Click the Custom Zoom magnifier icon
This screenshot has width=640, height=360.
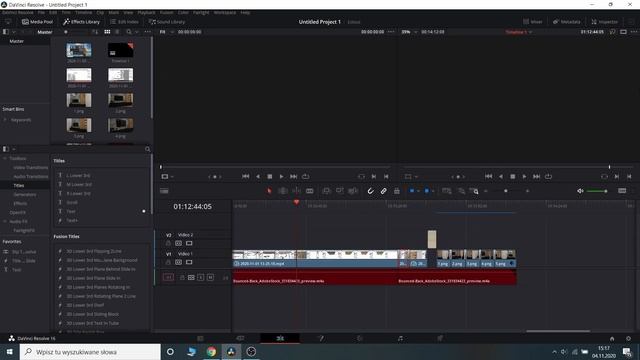pyautogui.click(x=474, y=191)
